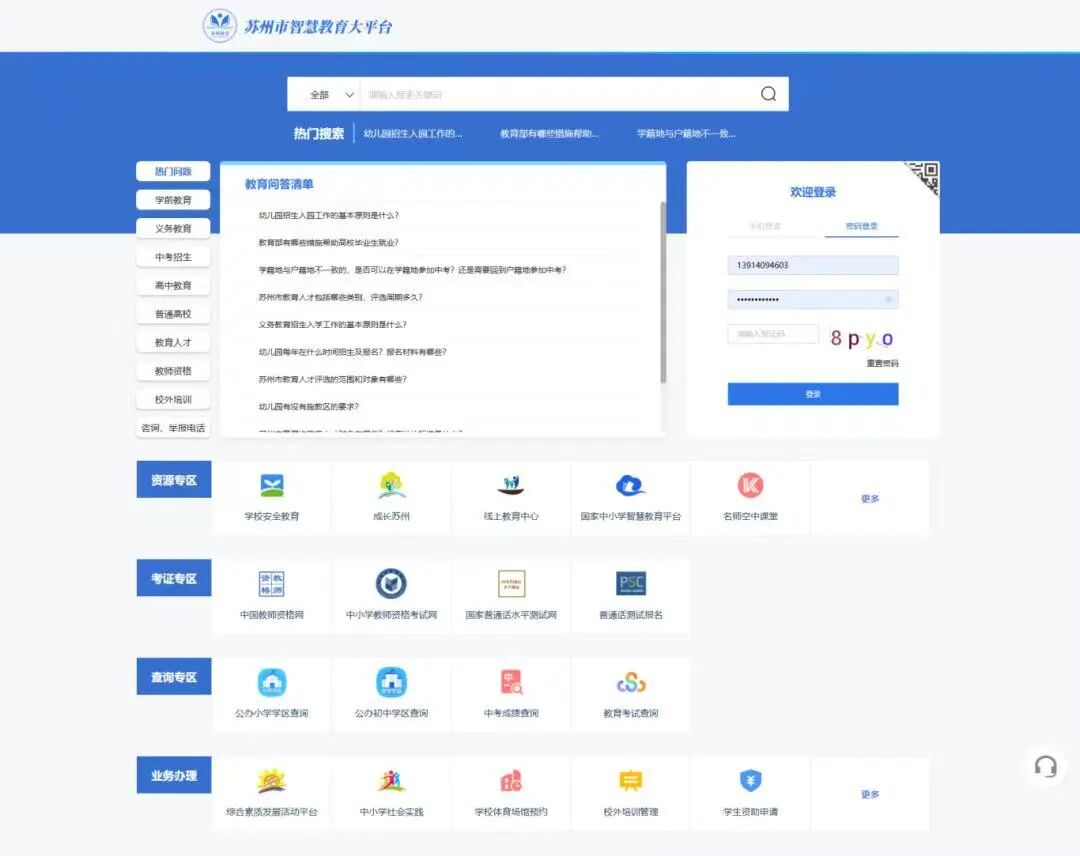Launch the 国家中小学智慧教育平台 icon
The width and height of the screenshot is (1080, 856).
pyautogui.click(x=630, y=486)
